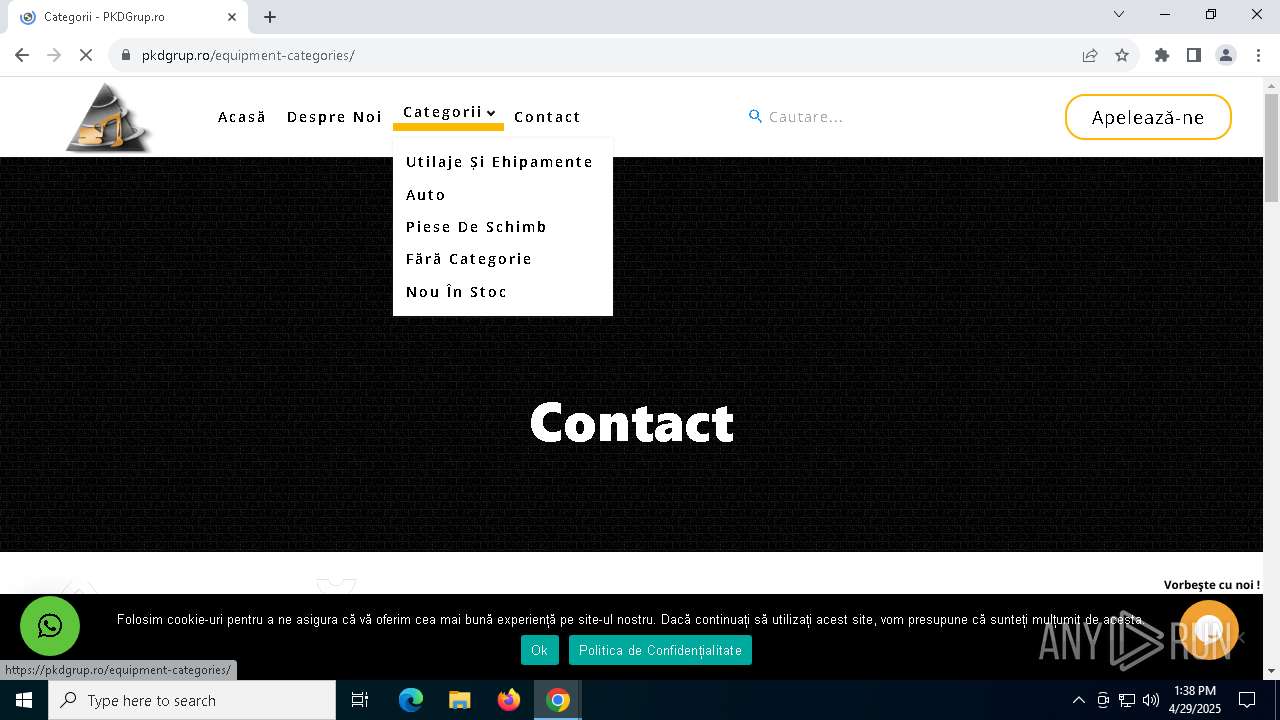Open Contact page from navigation
The width and height of the screenshot is (1280, 720).
[547, 117]
